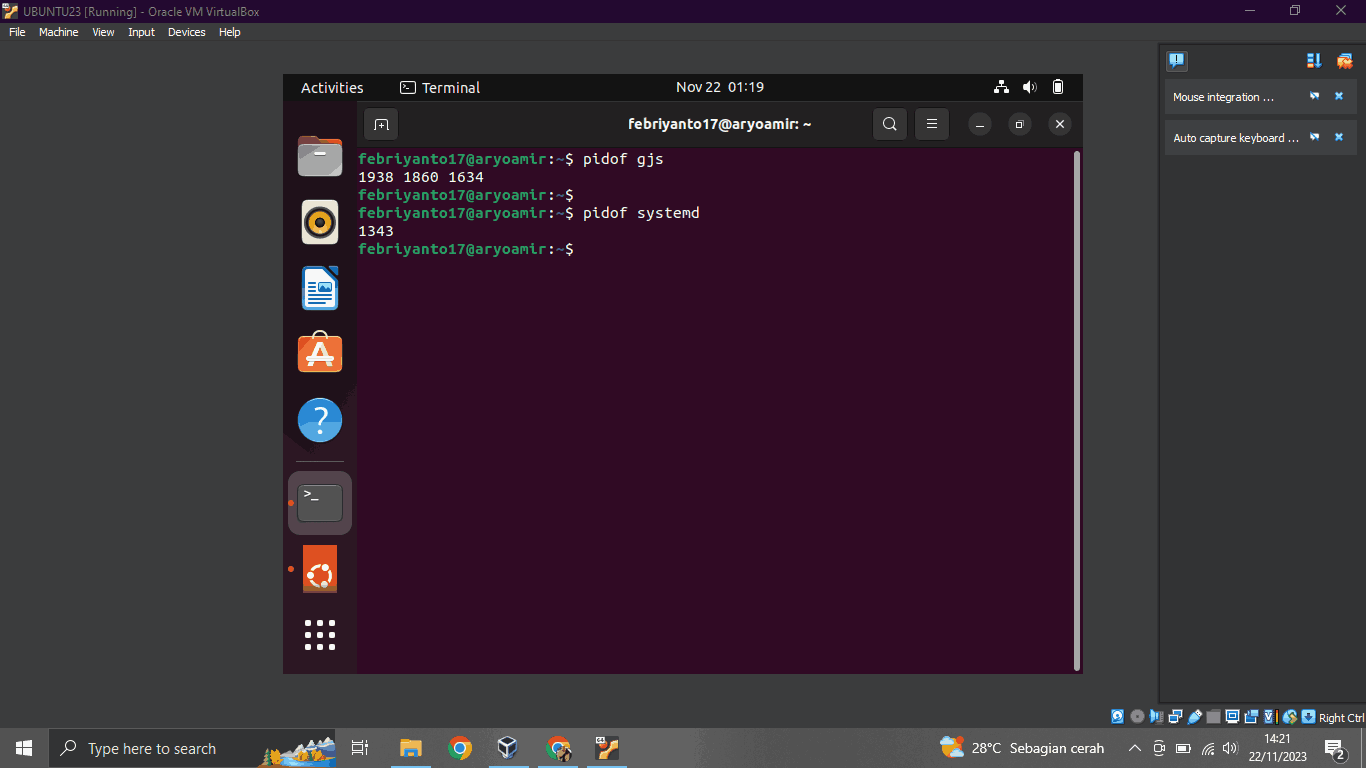Open LibreOffice Writer from the dock
Image resolution: width=1366 pixels, height=768 pixels.
click(x=320, y=288)
